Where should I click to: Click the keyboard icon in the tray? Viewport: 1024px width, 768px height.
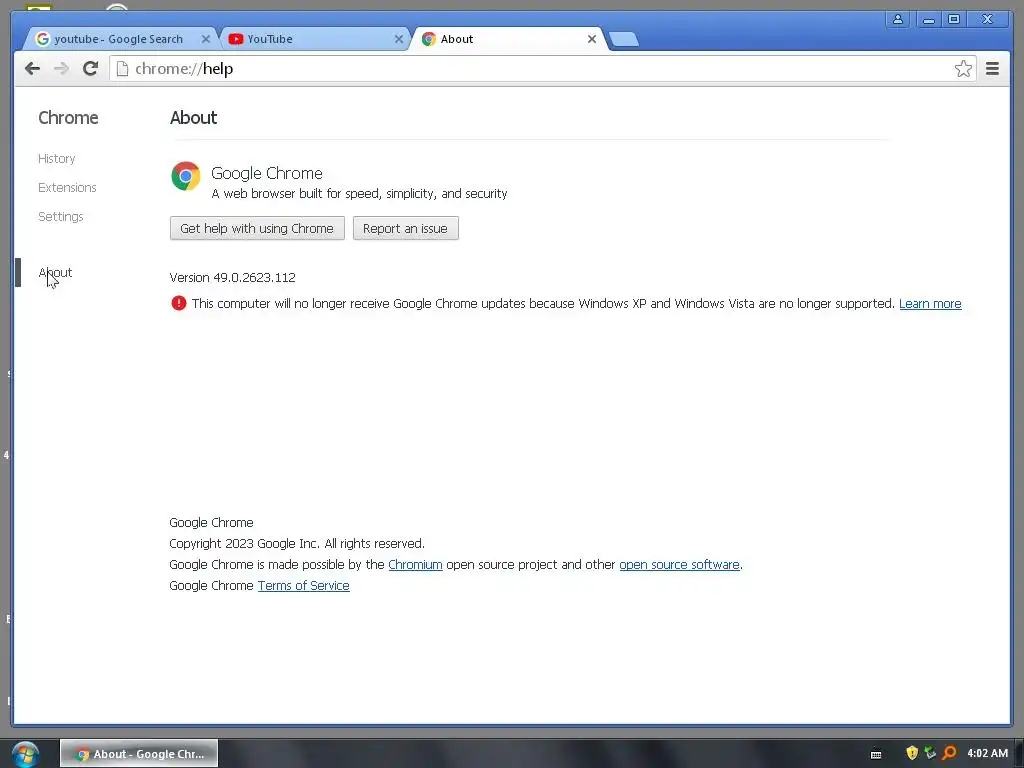[x=876, y=754]
